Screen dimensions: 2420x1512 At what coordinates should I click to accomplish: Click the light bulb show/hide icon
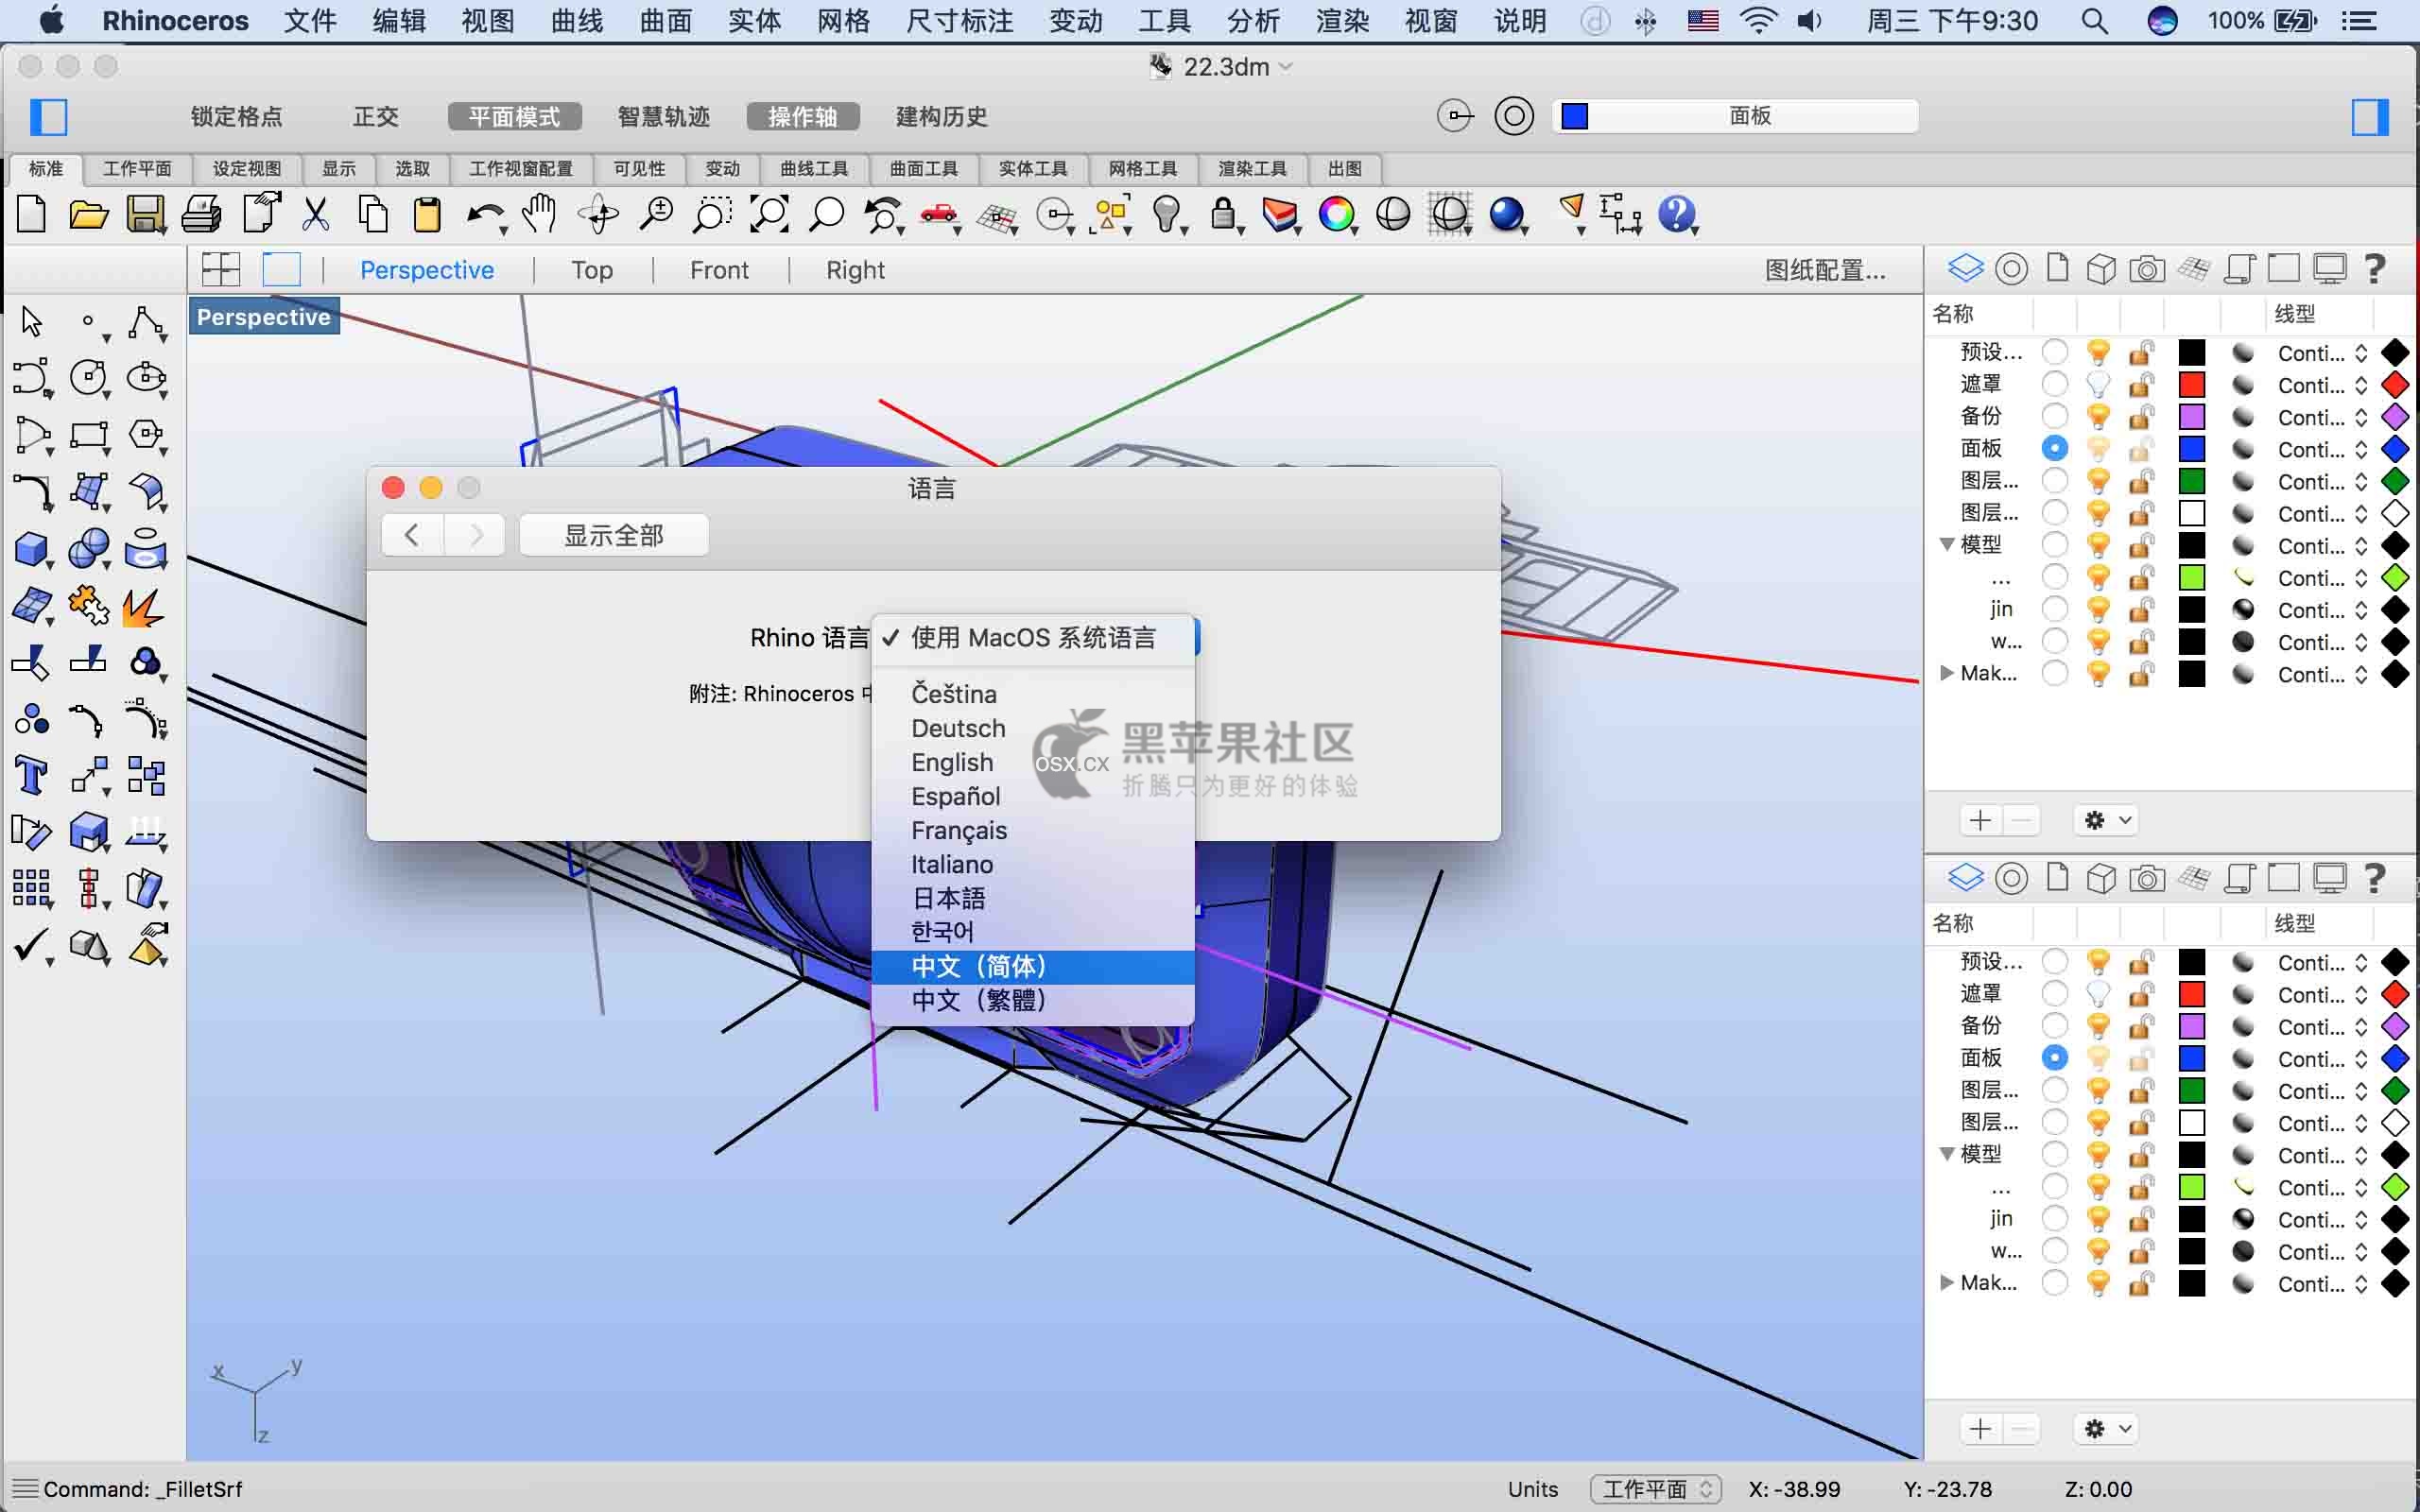tap(1167, 214)
